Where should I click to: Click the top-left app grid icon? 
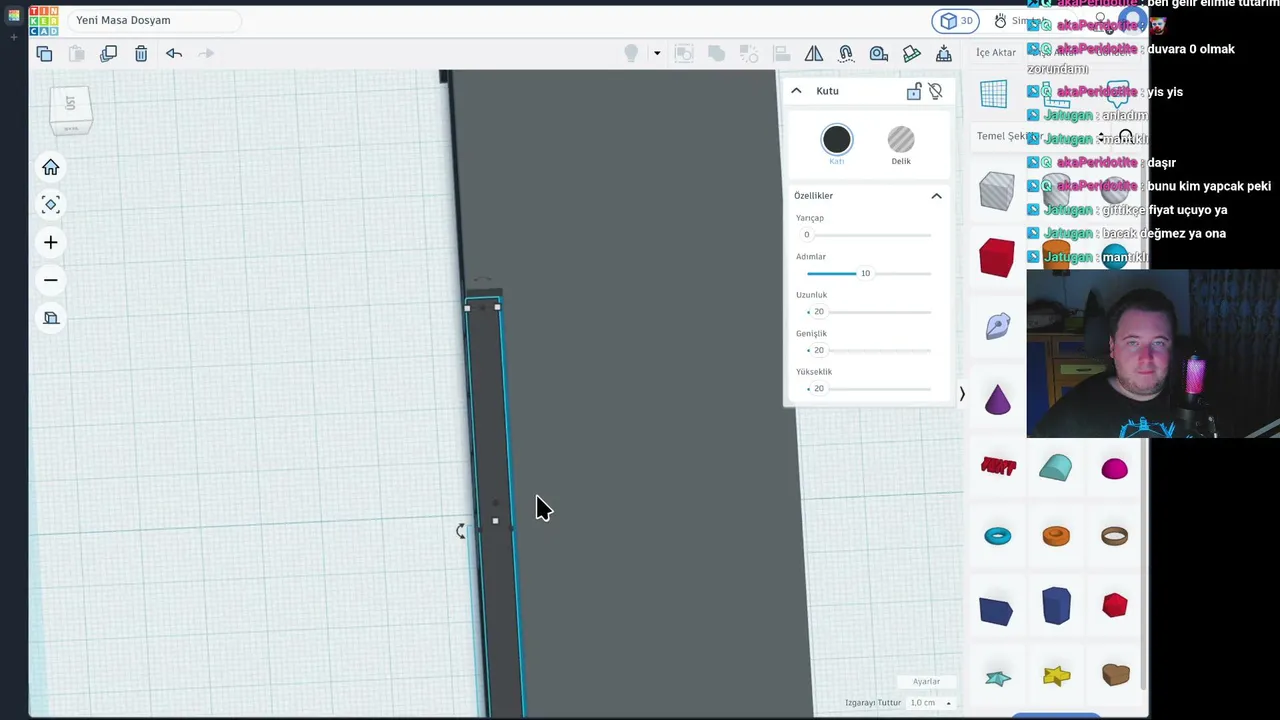(14, 16)
